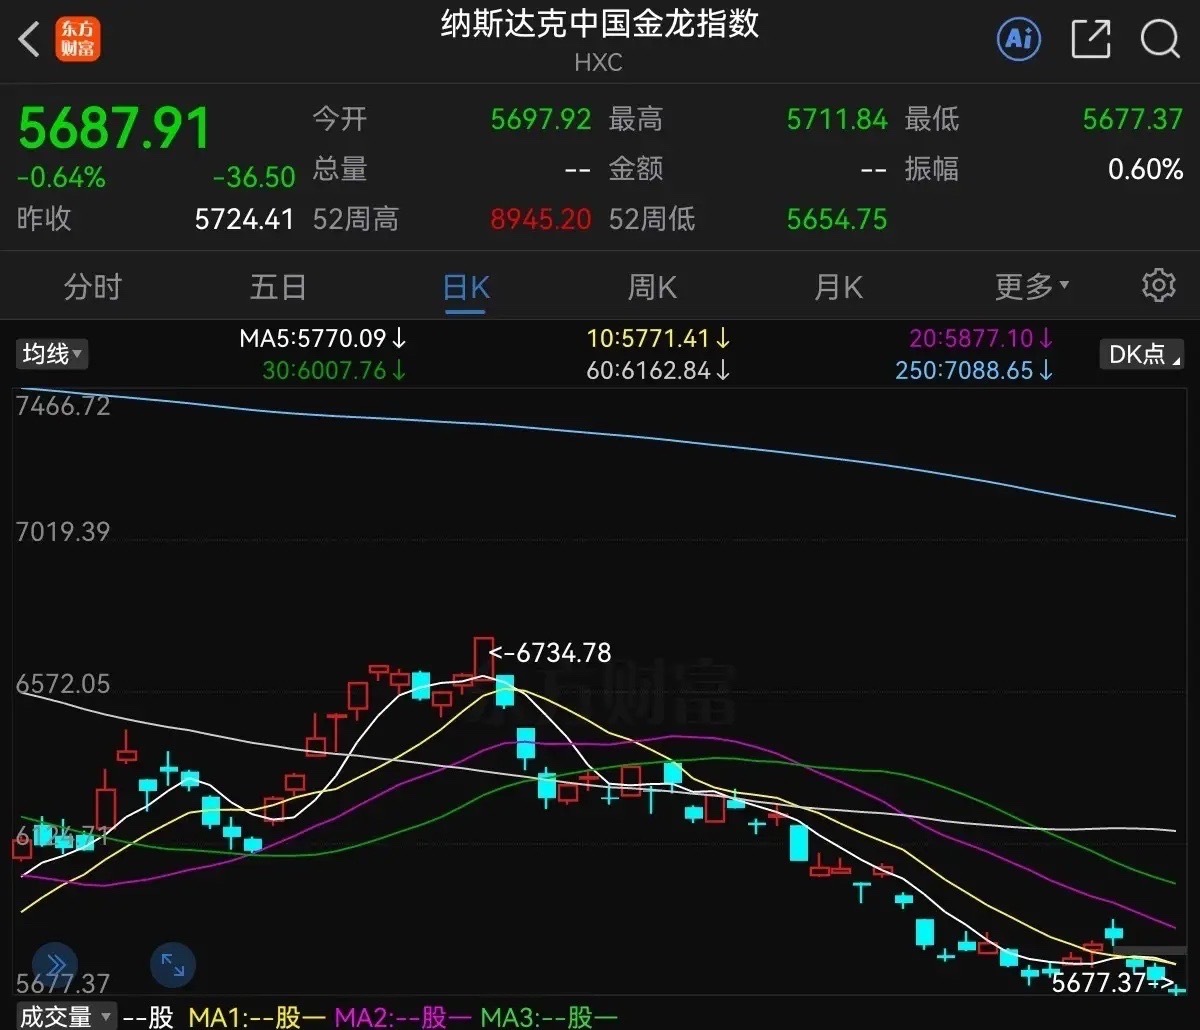This screenshot has height=1030, width=1200.
Task: Tap the MA5:5770.09 label
Action: (323, 339)
